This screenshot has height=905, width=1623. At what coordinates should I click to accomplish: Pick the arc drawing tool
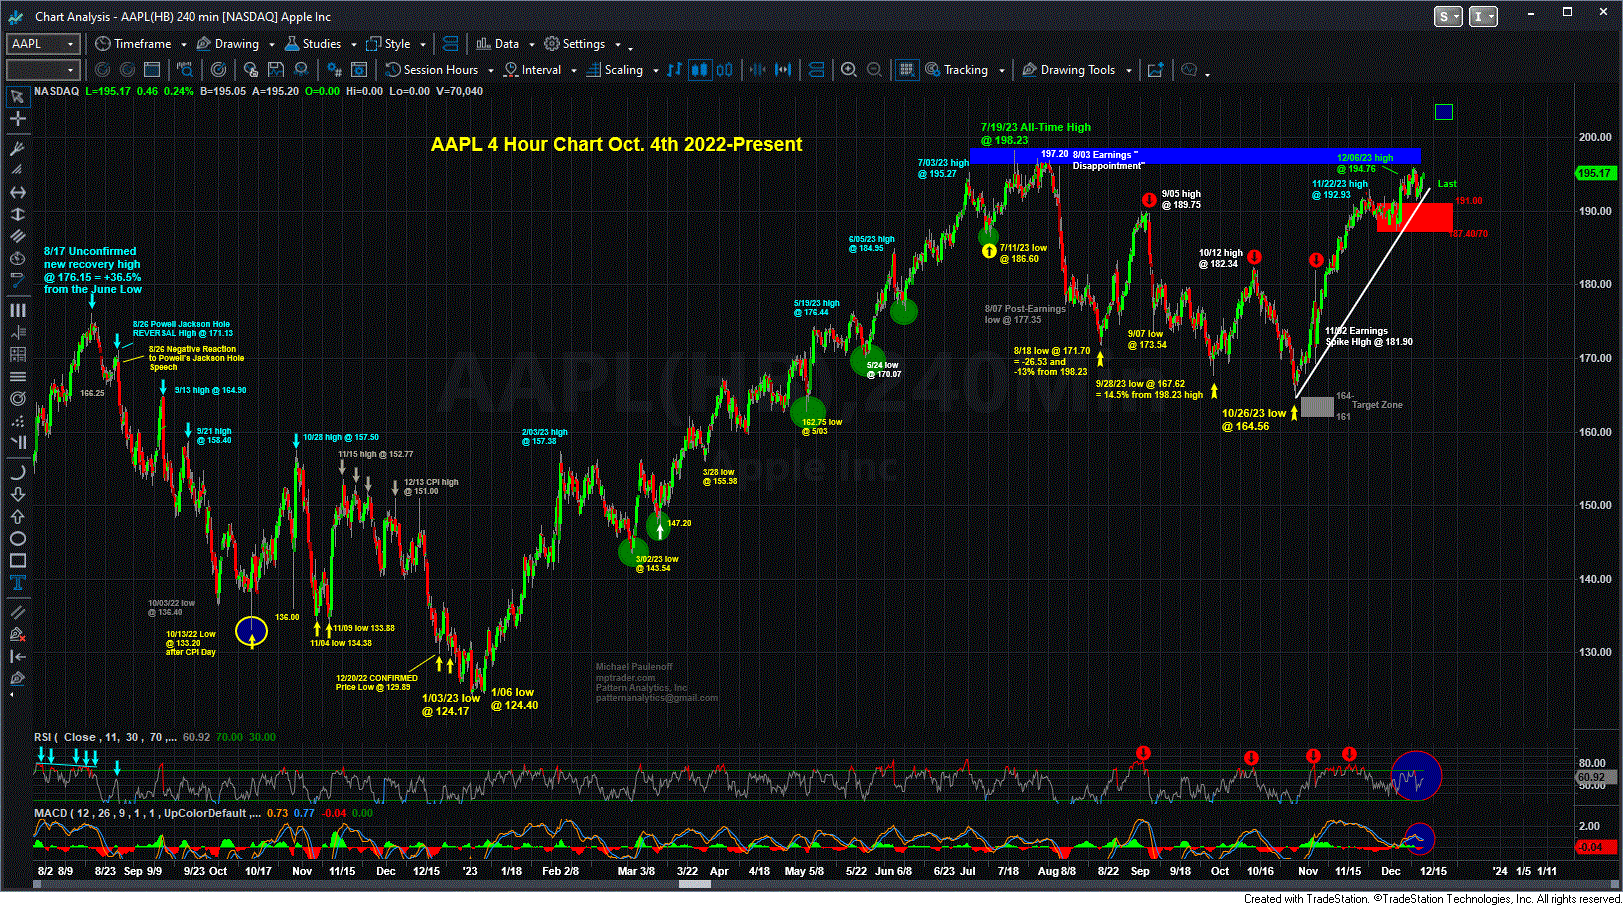coord(17,472)
